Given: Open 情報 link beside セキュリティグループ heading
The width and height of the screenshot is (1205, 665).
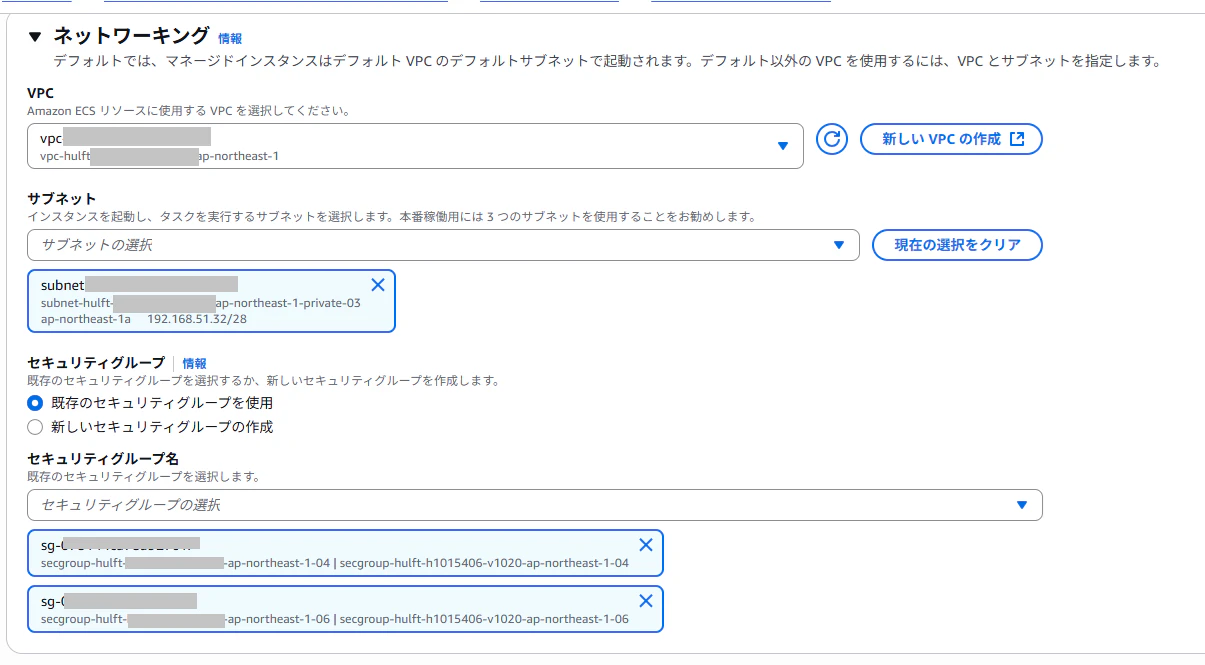Looking at the screenshot, I should [194, 364].
